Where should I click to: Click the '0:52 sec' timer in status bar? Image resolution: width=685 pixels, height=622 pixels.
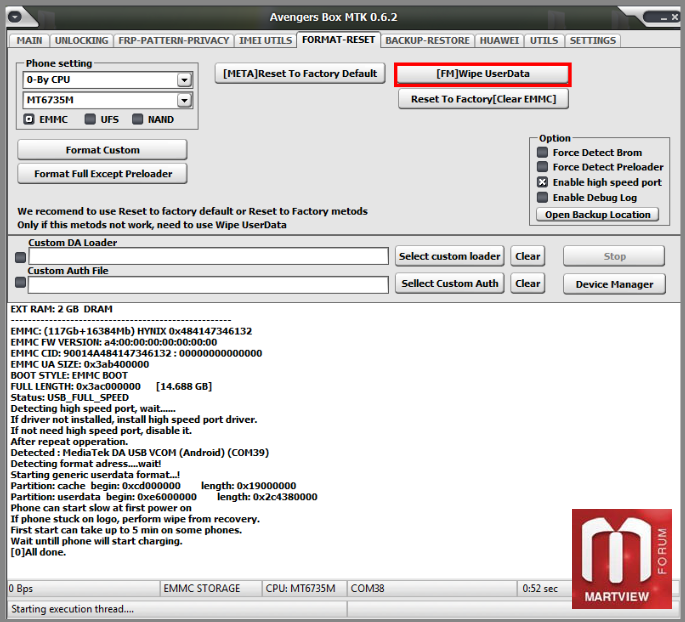coord(540,588)
